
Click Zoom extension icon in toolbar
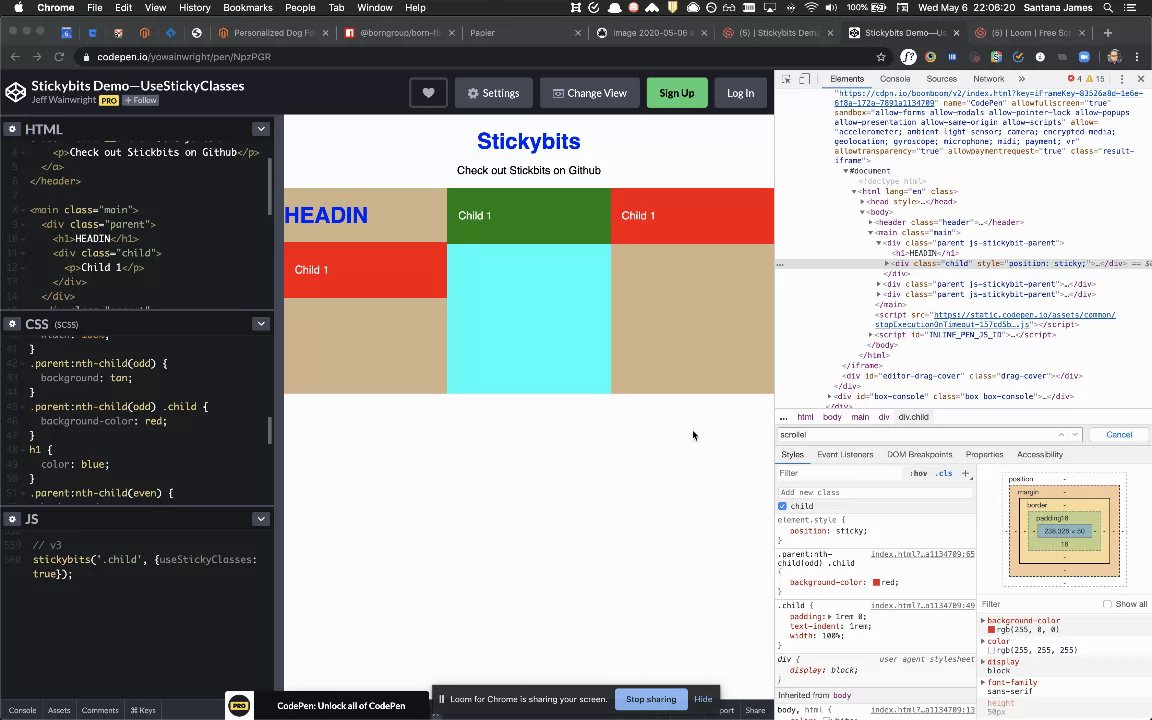pyautogui.click(x=1084, y=57)
